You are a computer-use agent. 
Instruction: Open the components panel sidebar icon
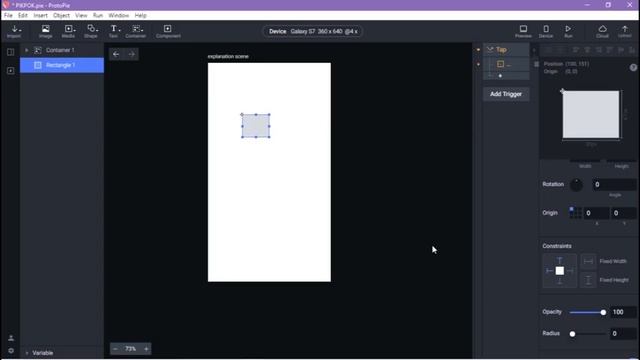tap(11, 71)
